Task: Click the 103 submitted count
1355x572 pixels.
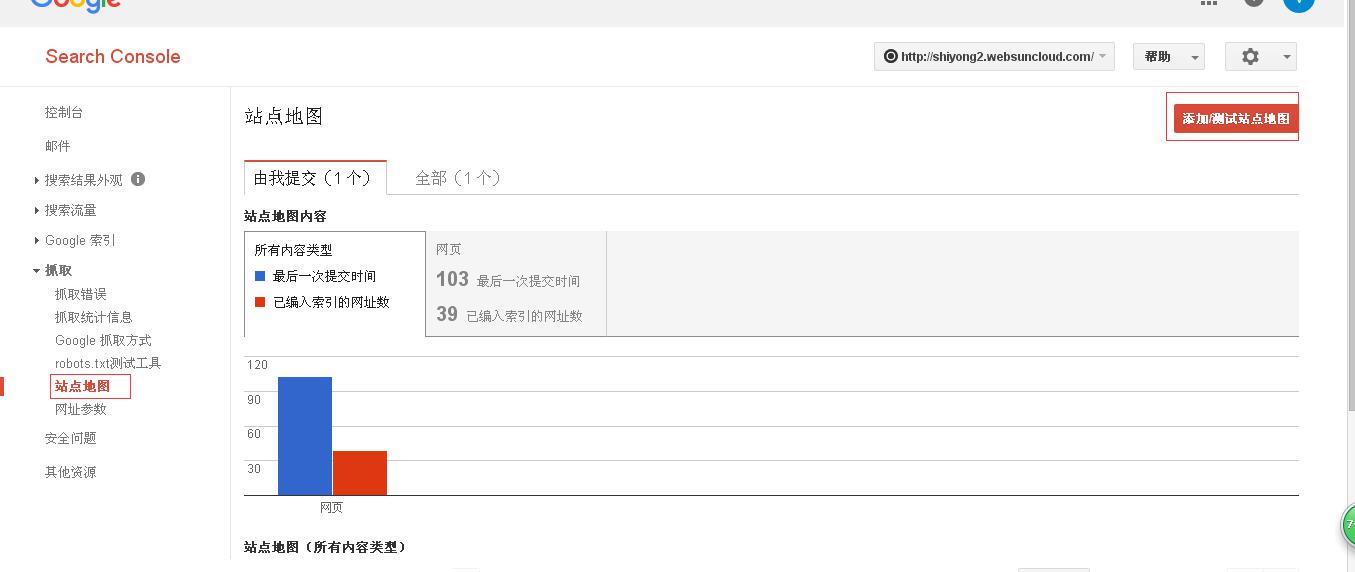Action: pyautogui.click(x=452, y=279)
